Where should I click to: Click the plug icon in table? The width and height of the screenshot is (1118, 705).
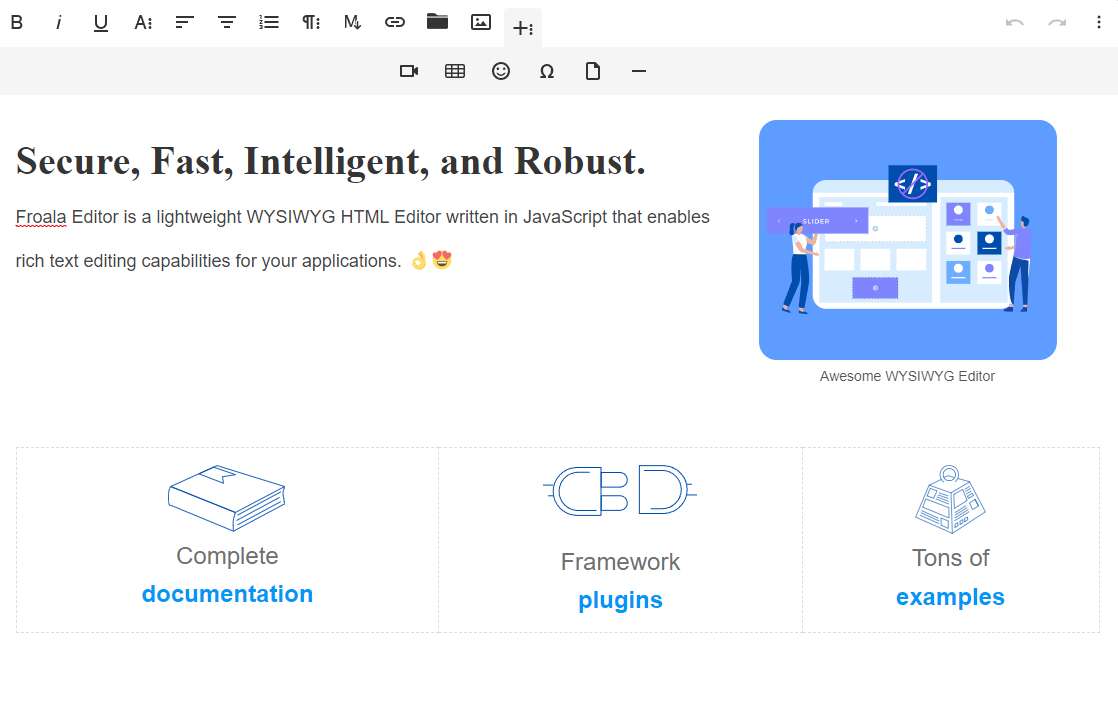tap(620, 490)
